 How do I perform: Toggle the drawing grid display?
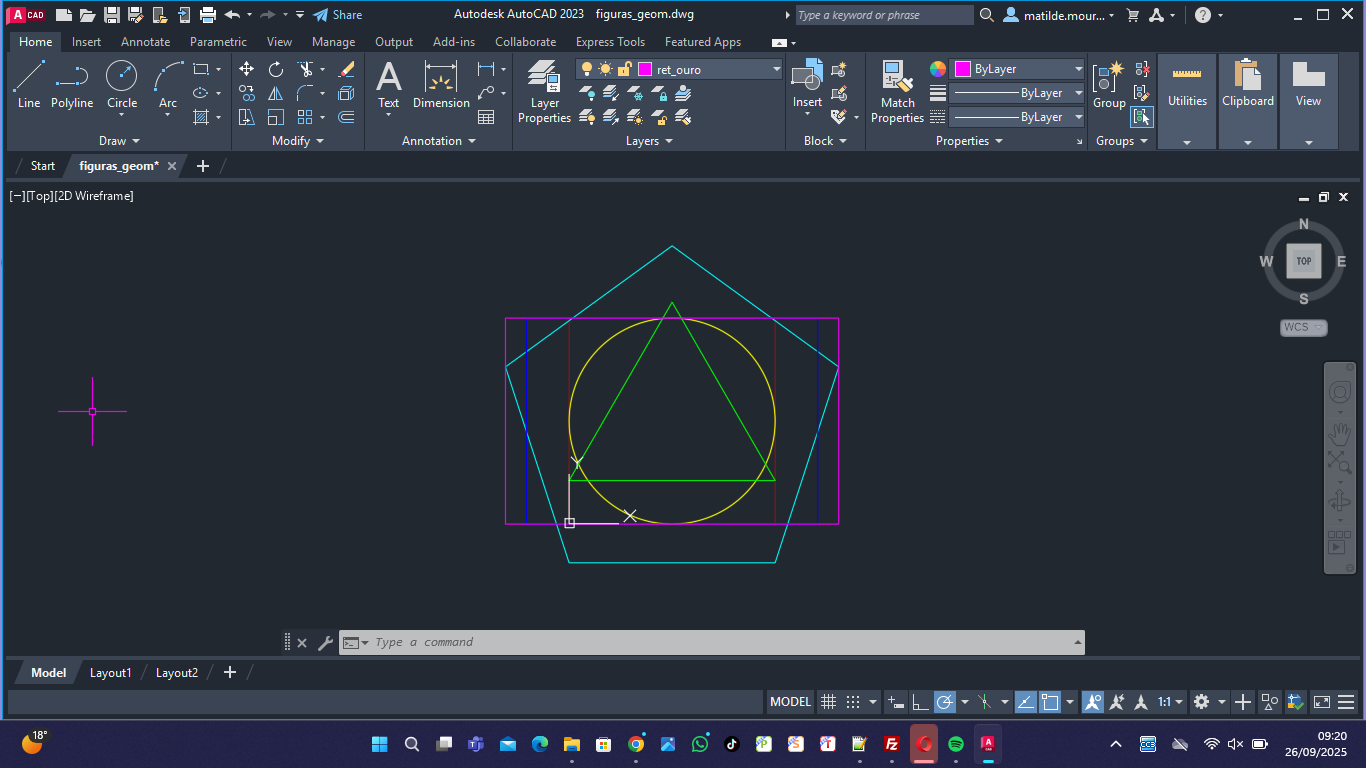(828, 702)
